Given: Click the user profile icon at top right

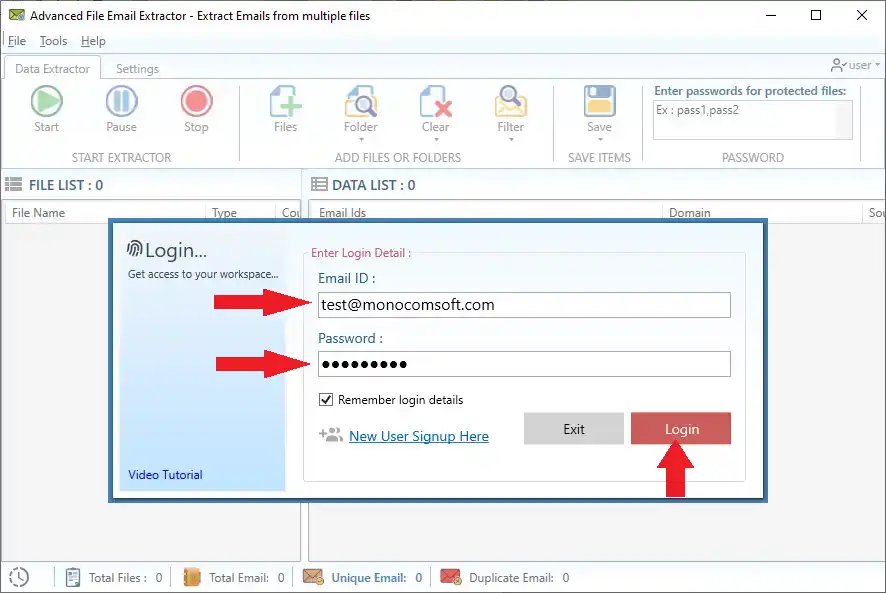Looking at the screenshot, I should tap(838, 65).
